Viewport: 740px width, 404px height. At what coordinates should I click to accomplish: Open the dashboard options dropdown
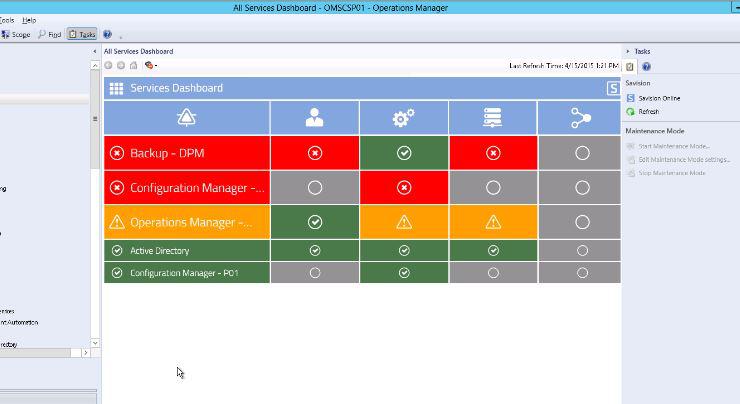click(x=151, y=65)
